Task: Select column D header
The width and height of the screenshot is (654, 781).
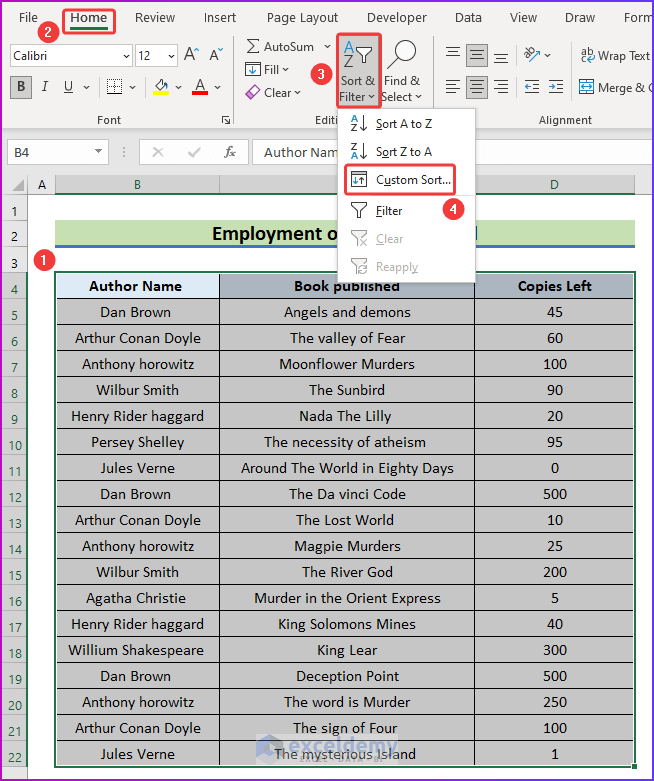Action: pos(554,185)
